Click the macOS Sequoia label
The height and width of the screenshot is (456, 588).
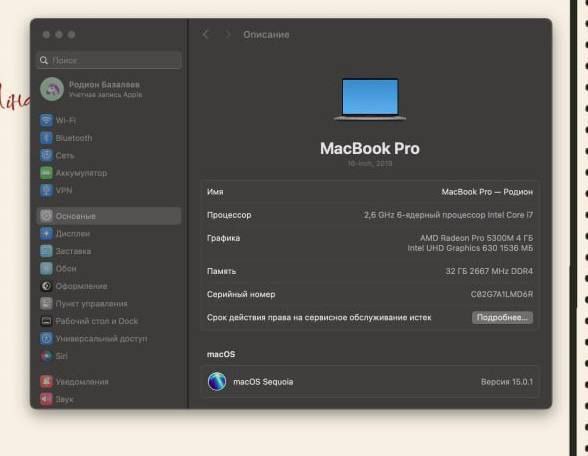point(263,382)
